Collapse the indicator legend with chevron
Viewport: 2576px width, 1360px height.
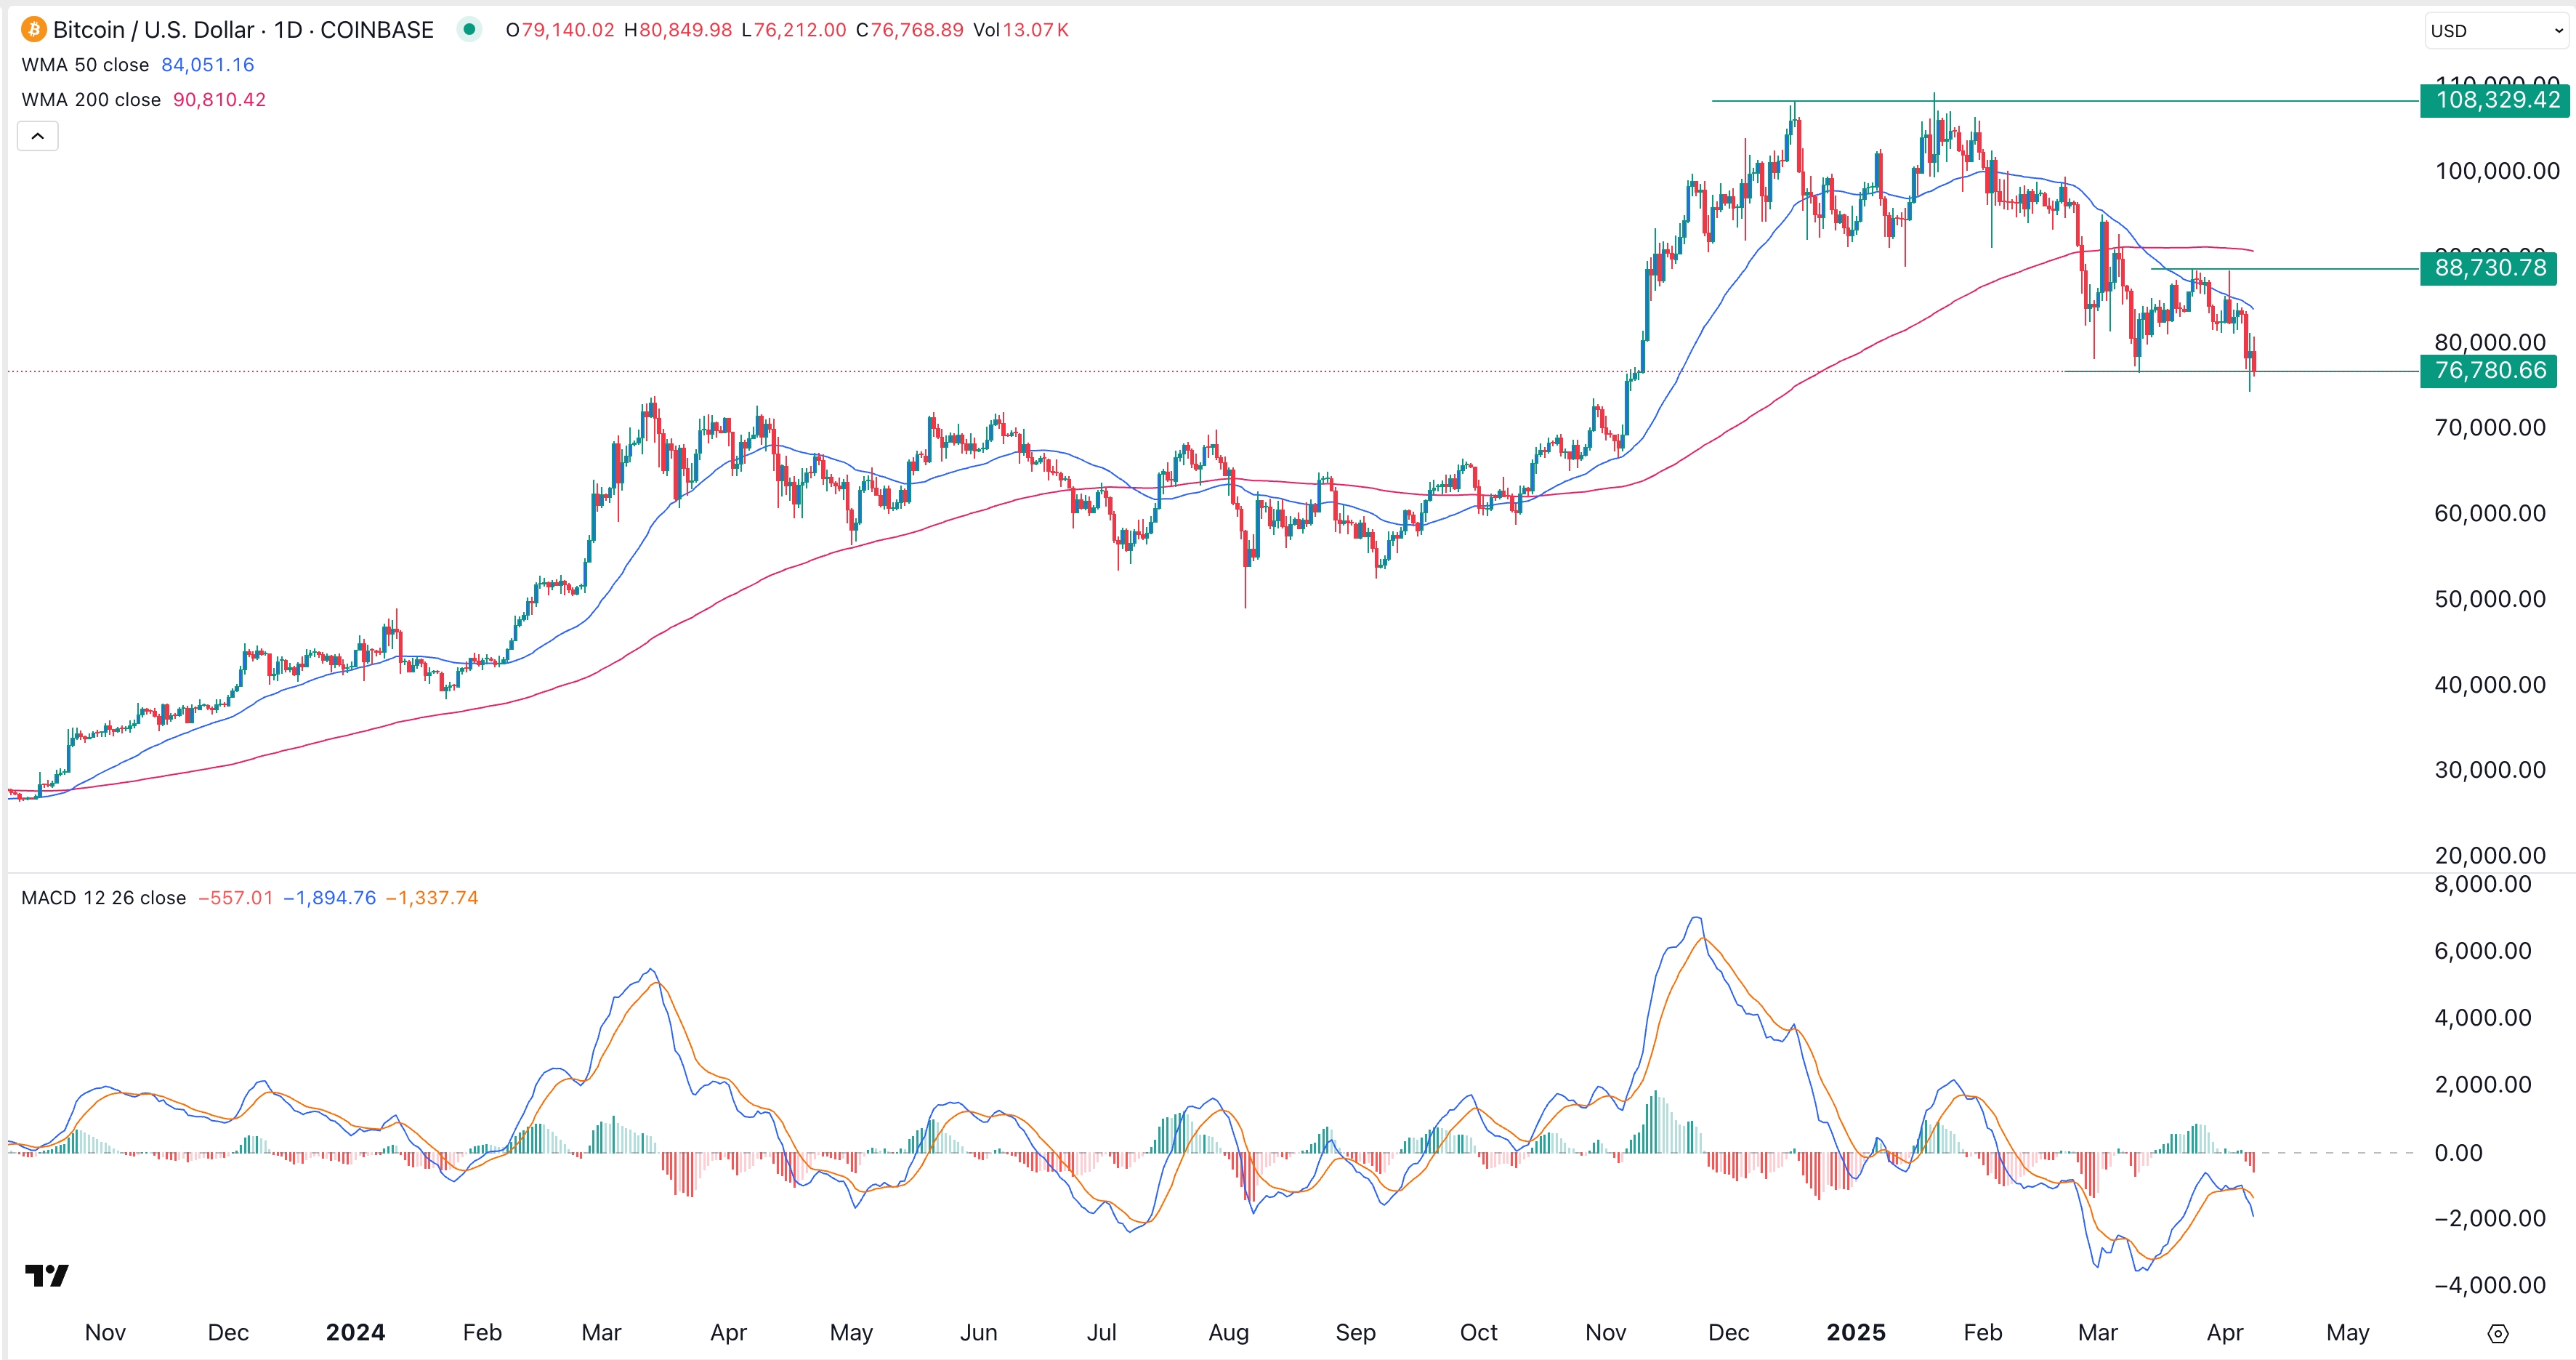38,136
